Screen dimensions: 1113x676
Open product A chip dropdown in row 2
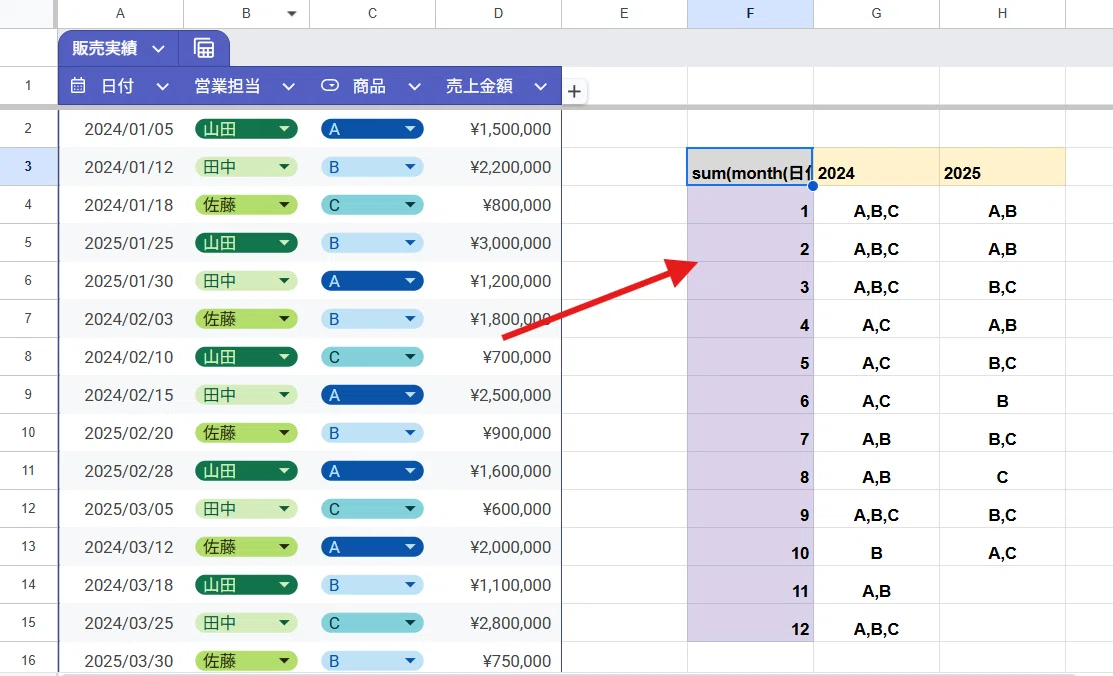[410, 129]
